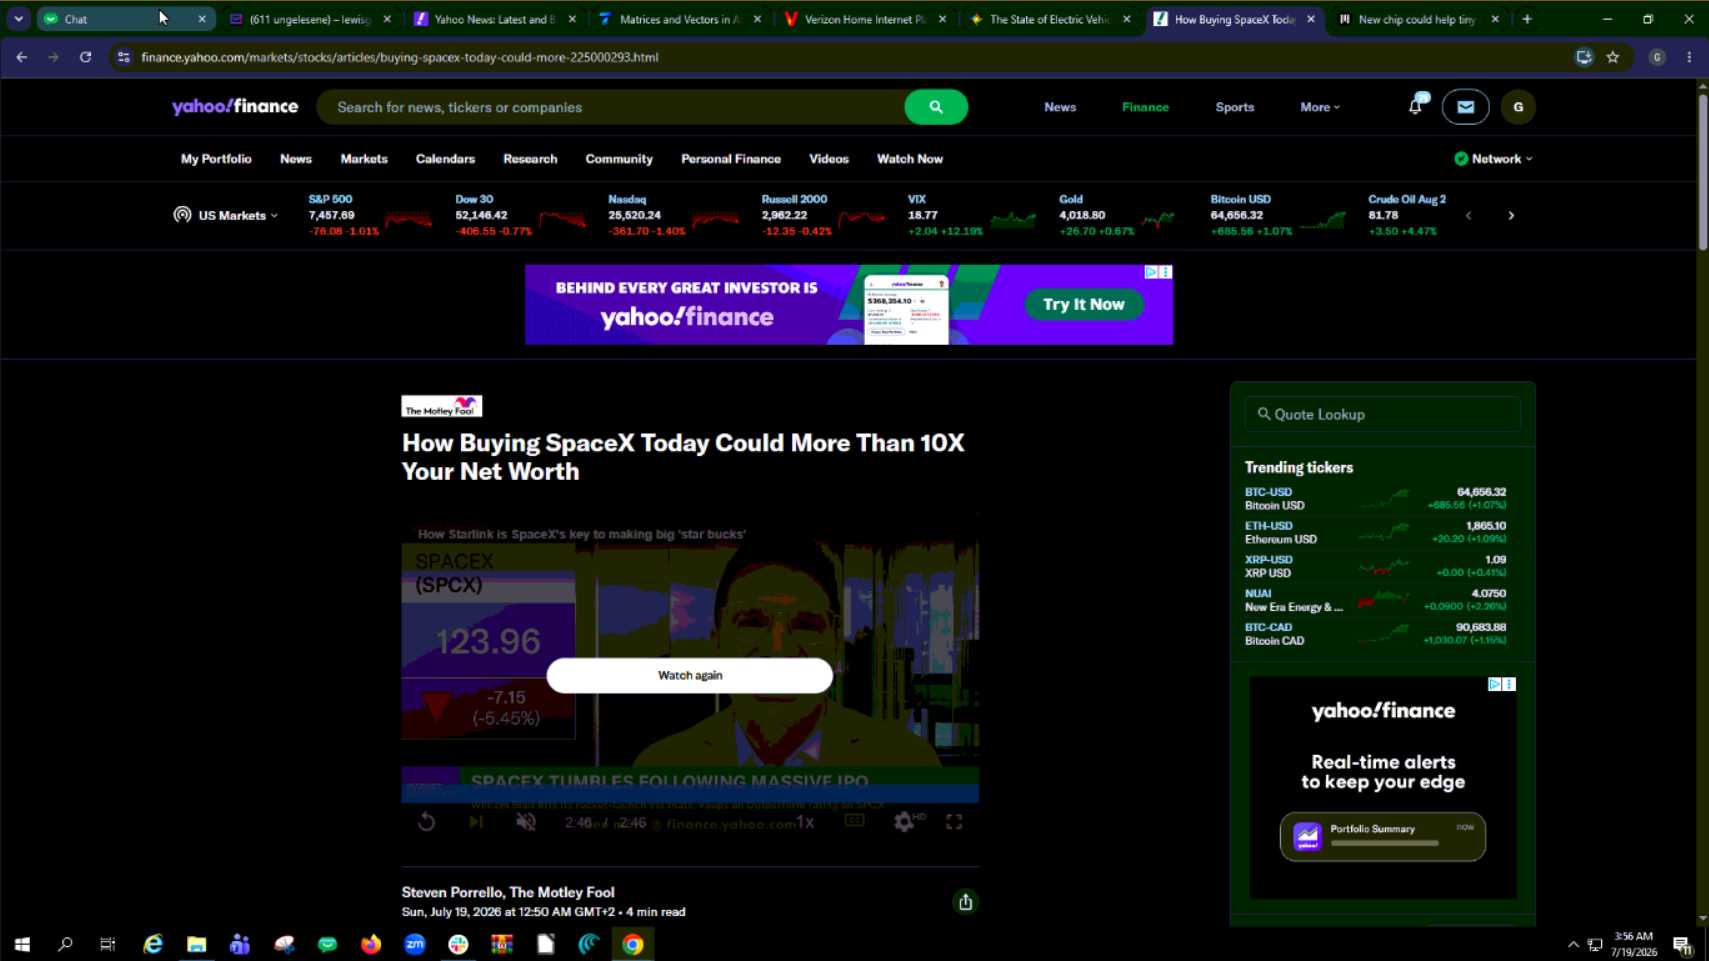Expand the Network dropdown
Screen dimensions: 1709x961
tap(1493, 159)
